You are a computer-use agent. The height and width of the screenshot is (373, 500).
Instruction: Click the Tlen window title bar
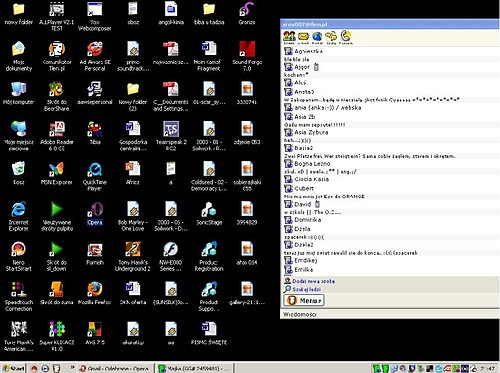(389, 24)
